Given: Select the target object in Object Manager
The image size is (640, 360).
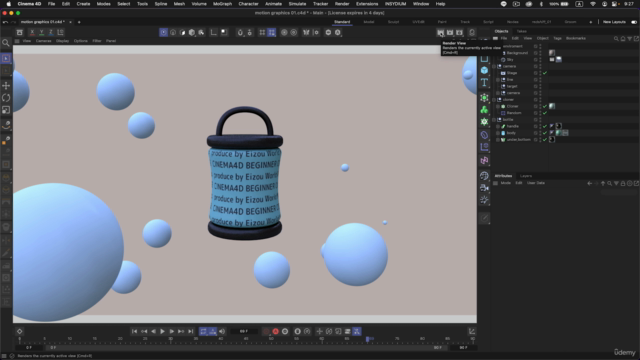Looking at the screenshot, I should coord(512,86).
